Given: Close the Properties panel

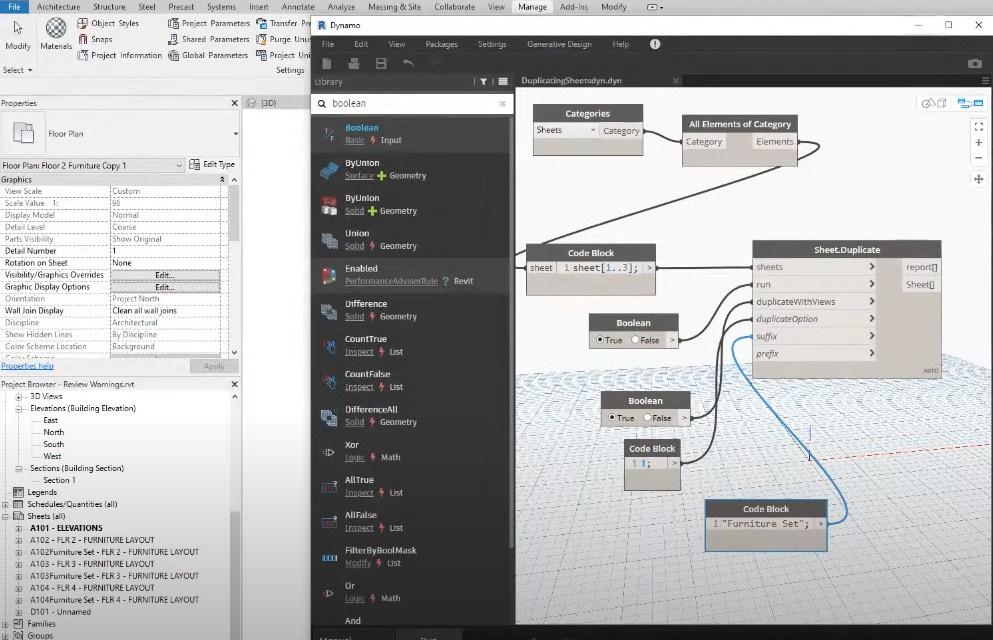Looking at the screenshot, I should pyautogui.click(x=234, y=103).
